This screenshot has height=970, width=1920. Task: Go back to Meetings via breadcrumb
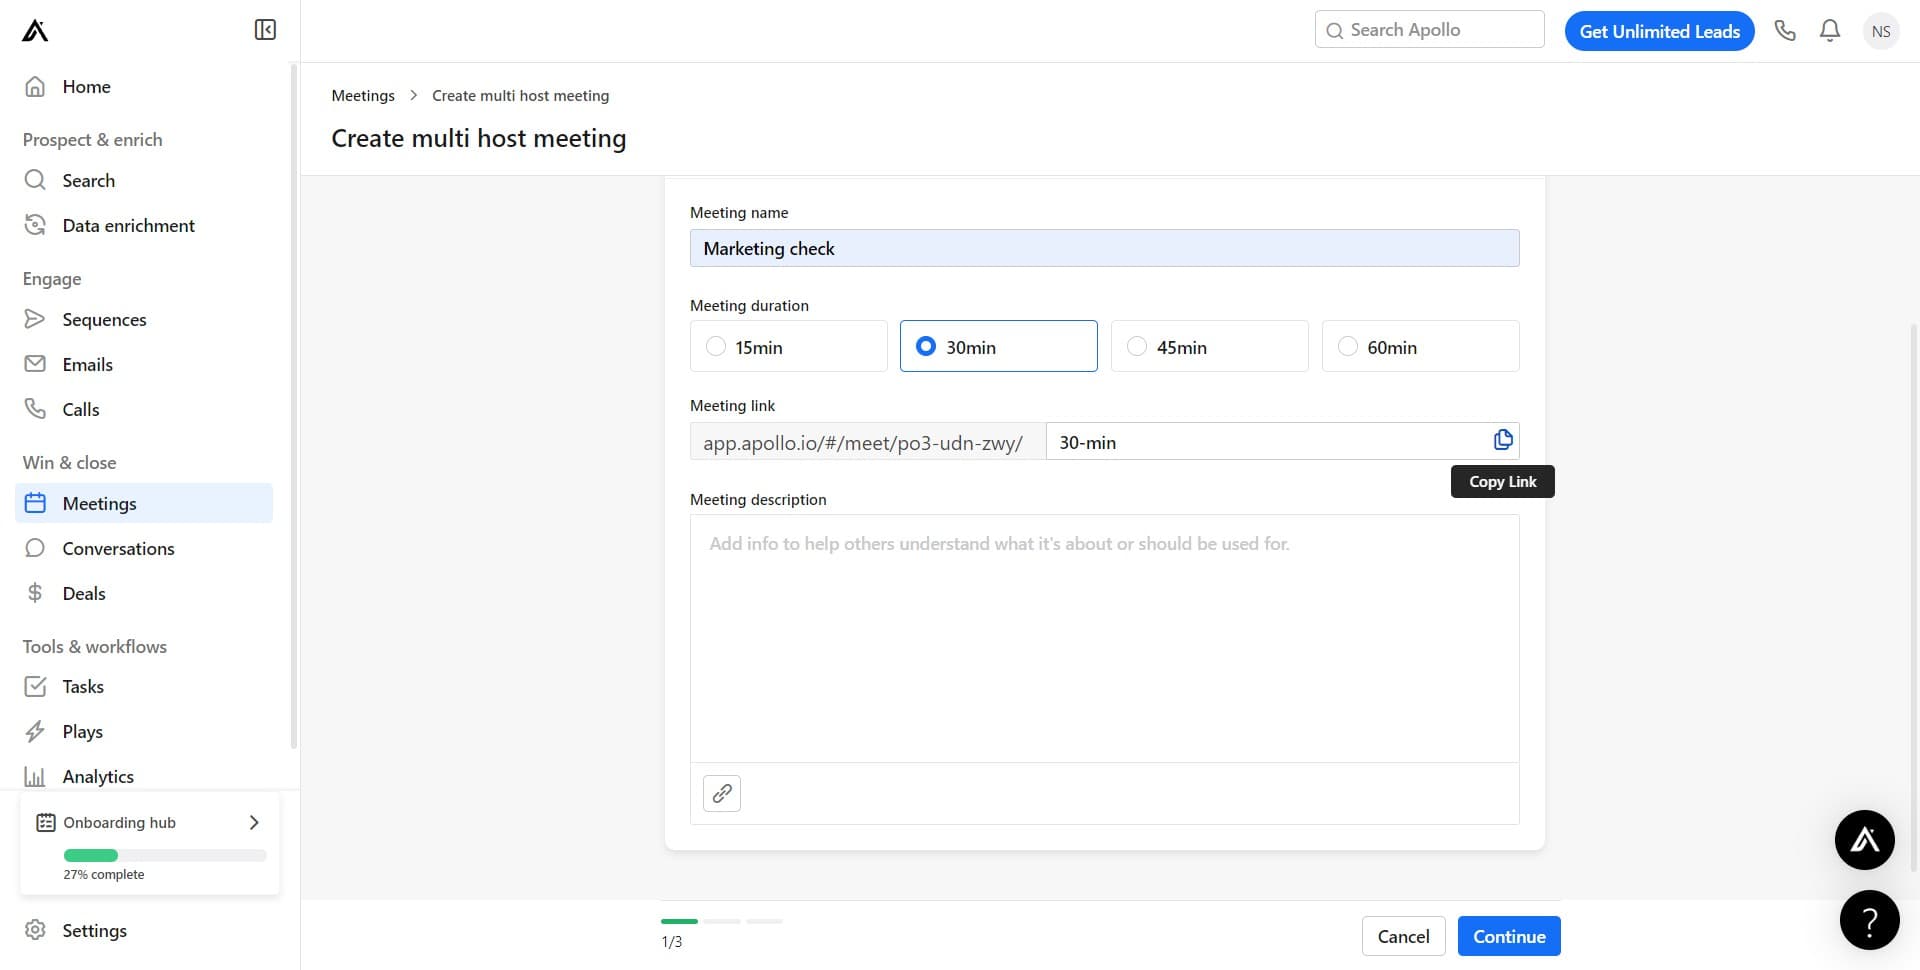click(x=363, y=96)
